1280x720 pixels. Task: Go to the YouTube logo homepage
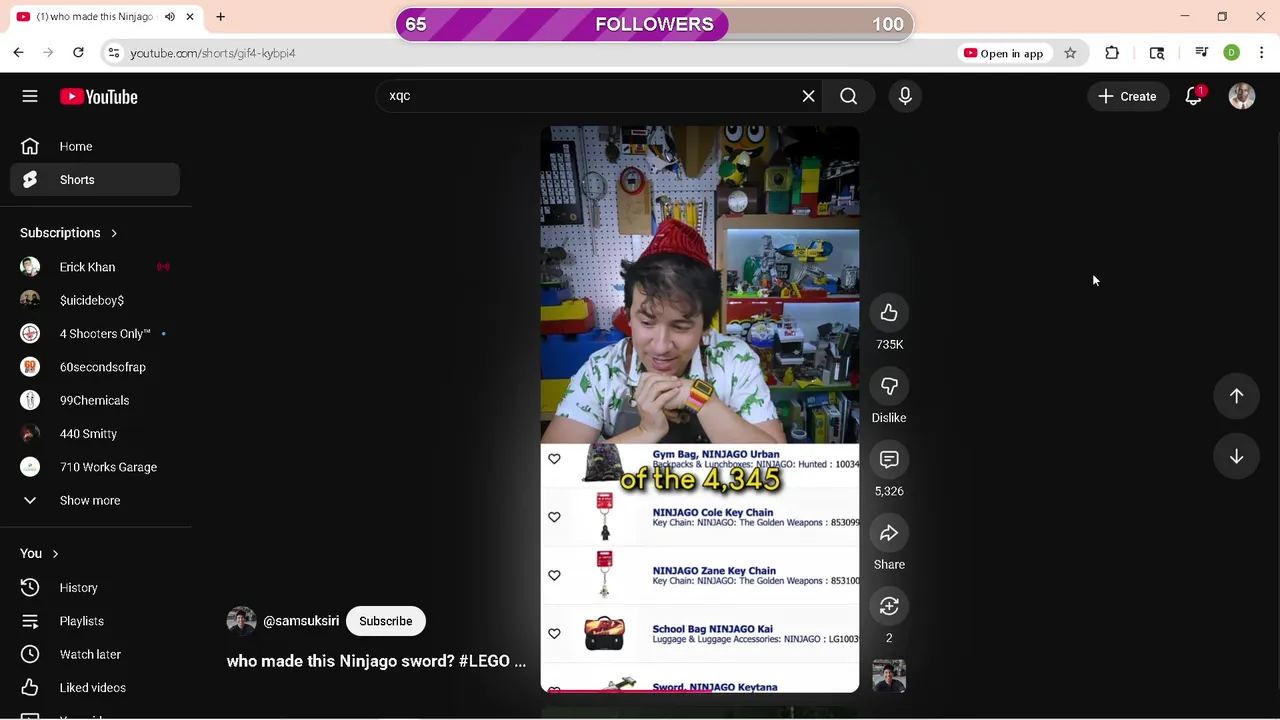(x=98, y=97)
